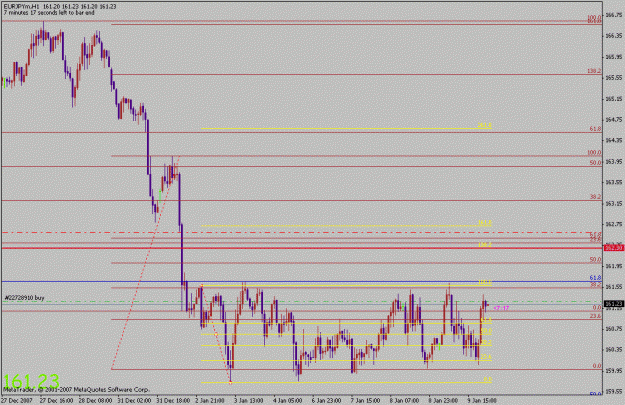Click the 161.95 price axis label
Image resolution: width=625 pixels, height=405 pixels.
click(x=614, y=266)
